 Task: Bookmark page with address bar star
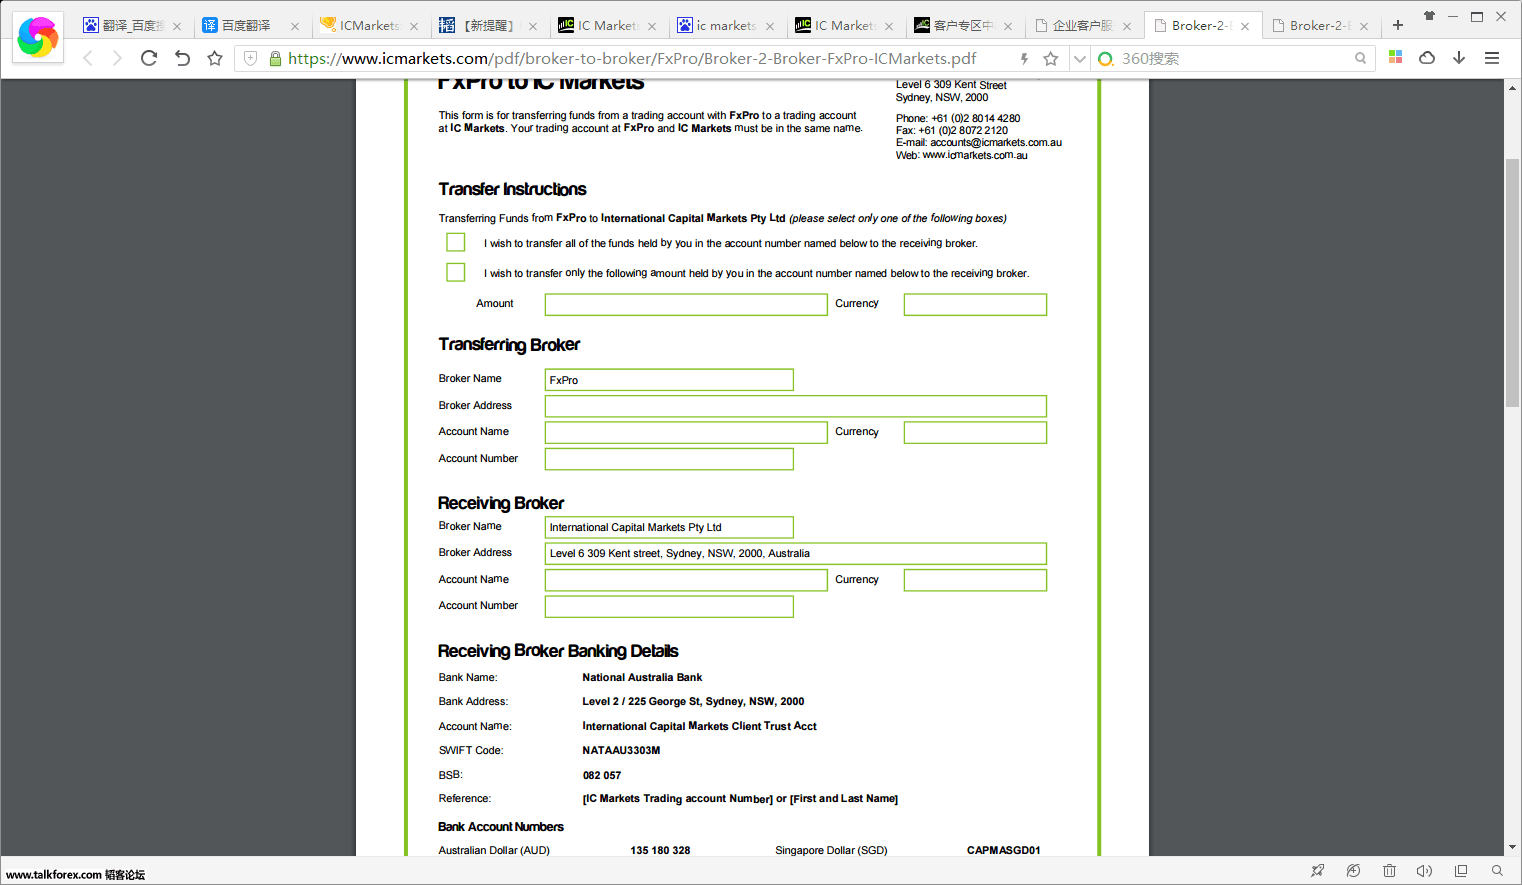pyautogui.click(x=1050, y=59)
